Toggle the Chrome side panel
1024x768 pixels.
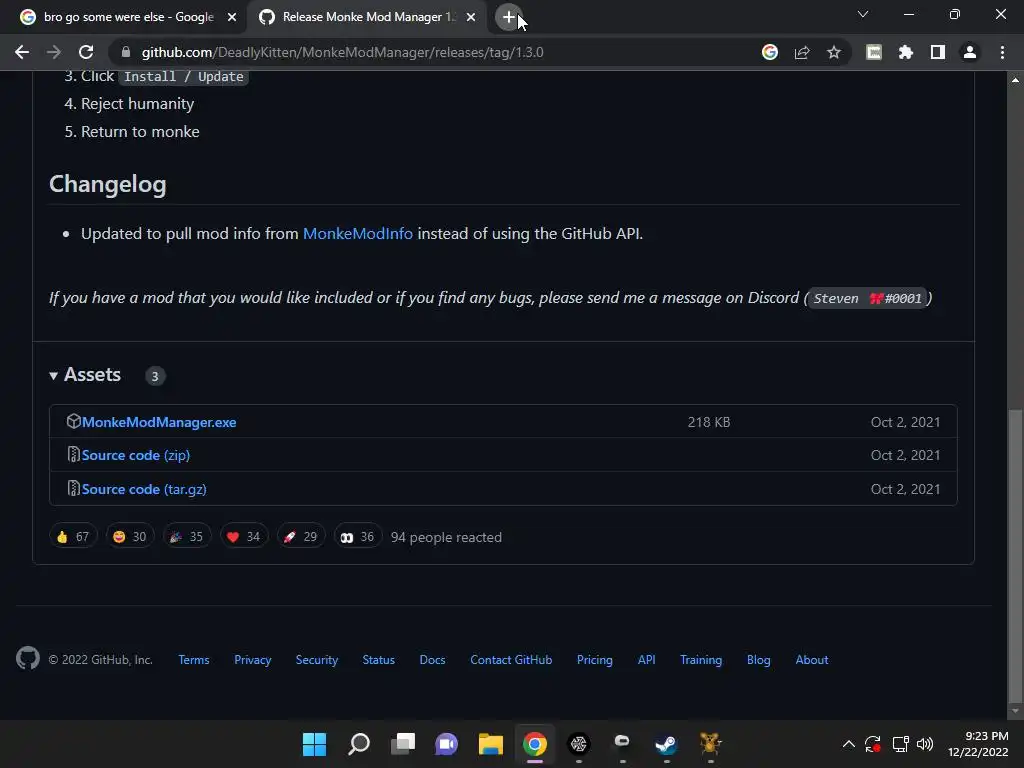click(938, 52)
